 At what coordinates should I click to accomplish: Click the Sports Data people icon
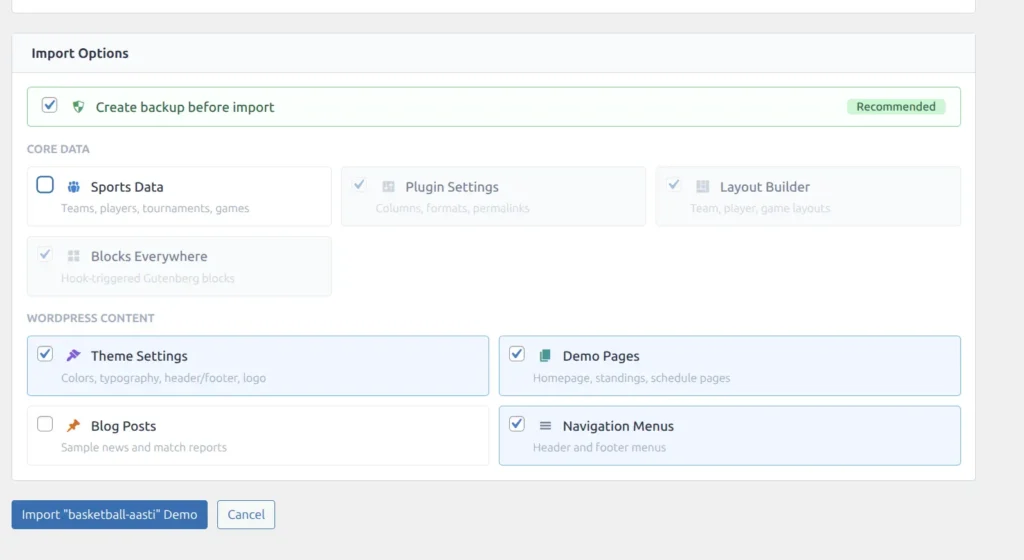pyautogui.click(x=74, y=187)
